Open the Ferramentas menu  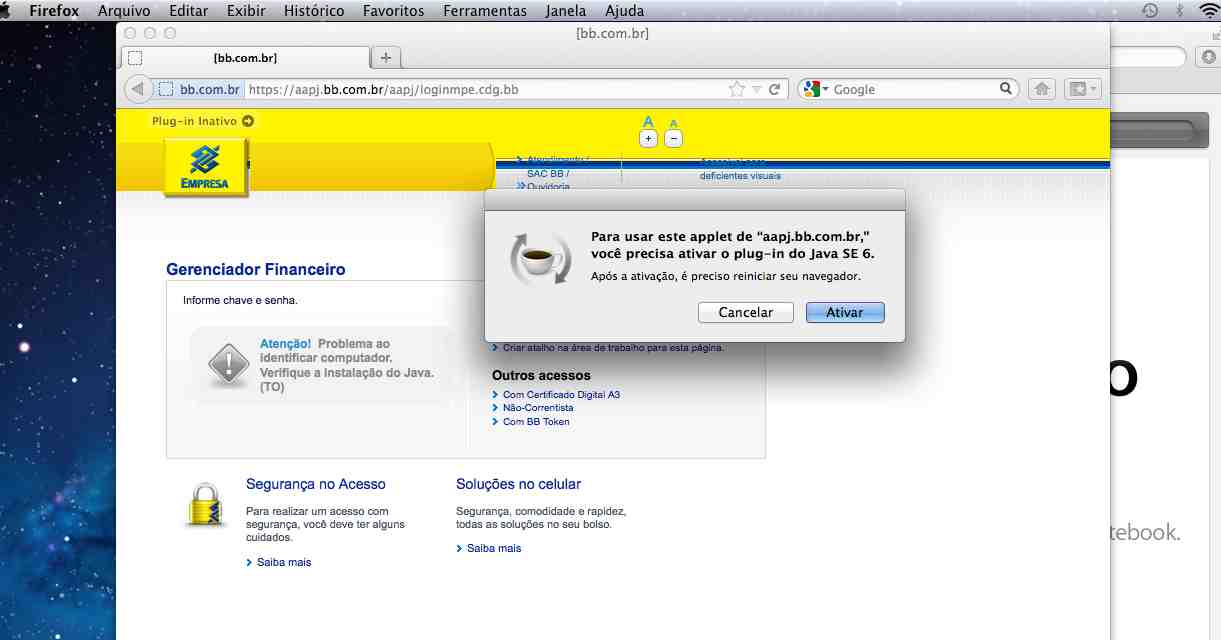pos(485,11)
